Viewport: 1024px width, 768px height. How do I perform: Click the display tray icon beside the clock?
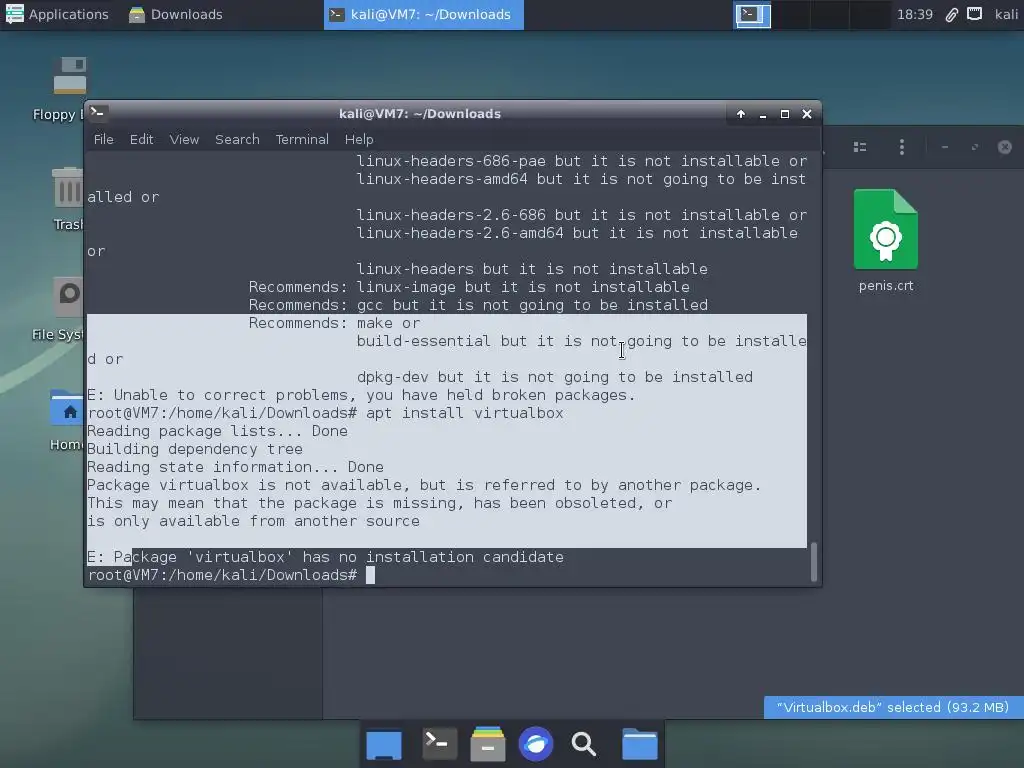coord(974,14)
